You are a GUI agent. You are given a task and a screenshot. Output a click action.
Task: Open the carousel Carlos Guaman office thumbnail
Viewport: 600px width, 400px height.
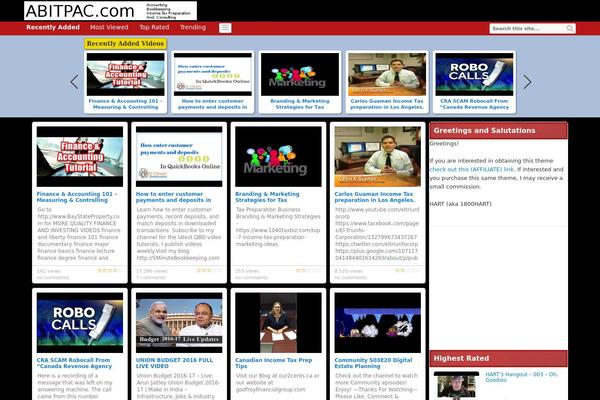[x=387, y=74]
